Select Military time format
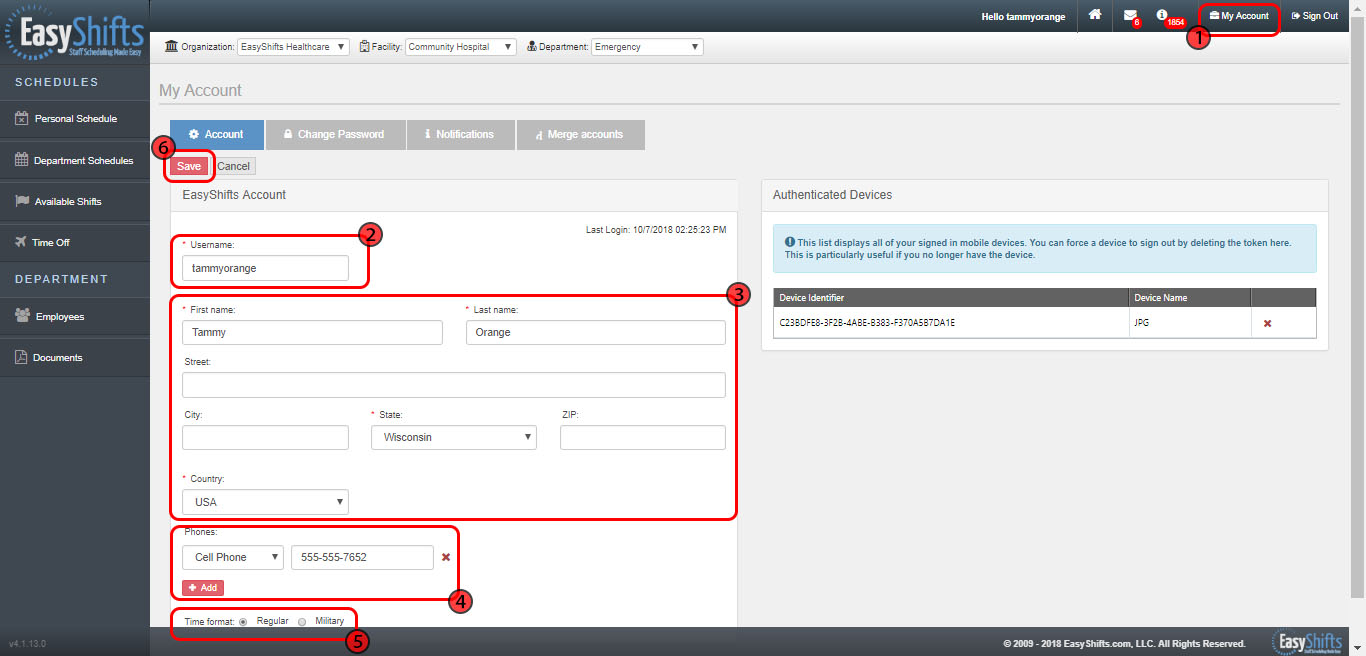 tap(302, 622)
